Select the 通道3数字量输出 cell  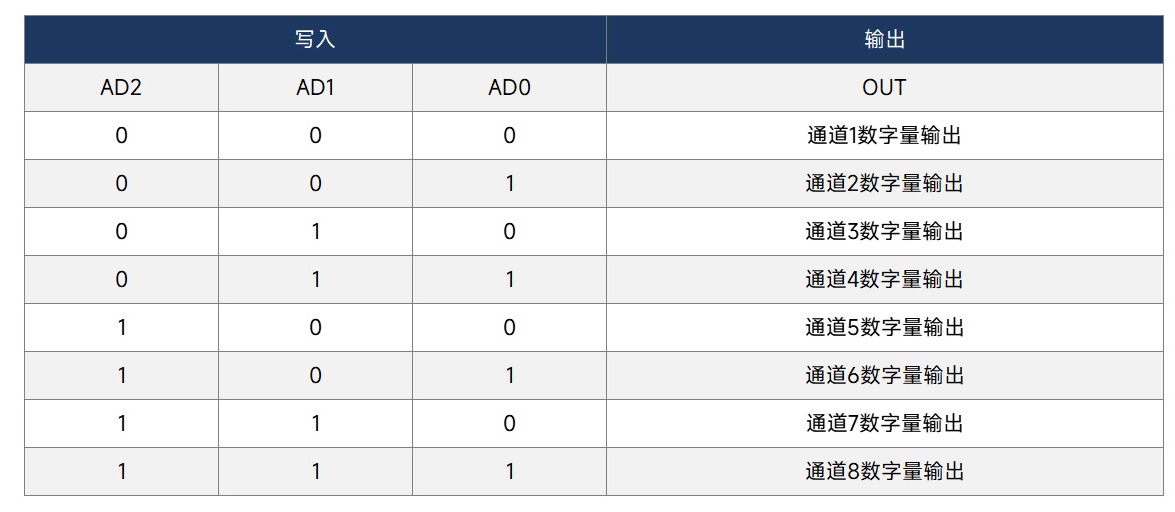click(884, 232)
